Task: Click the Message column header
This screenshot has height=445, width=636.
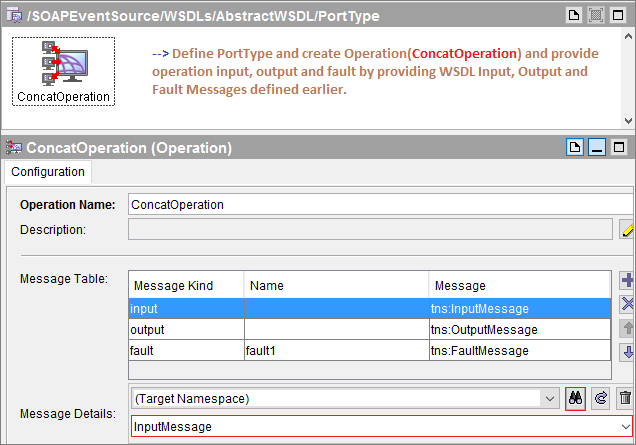Action: (520, 286)
